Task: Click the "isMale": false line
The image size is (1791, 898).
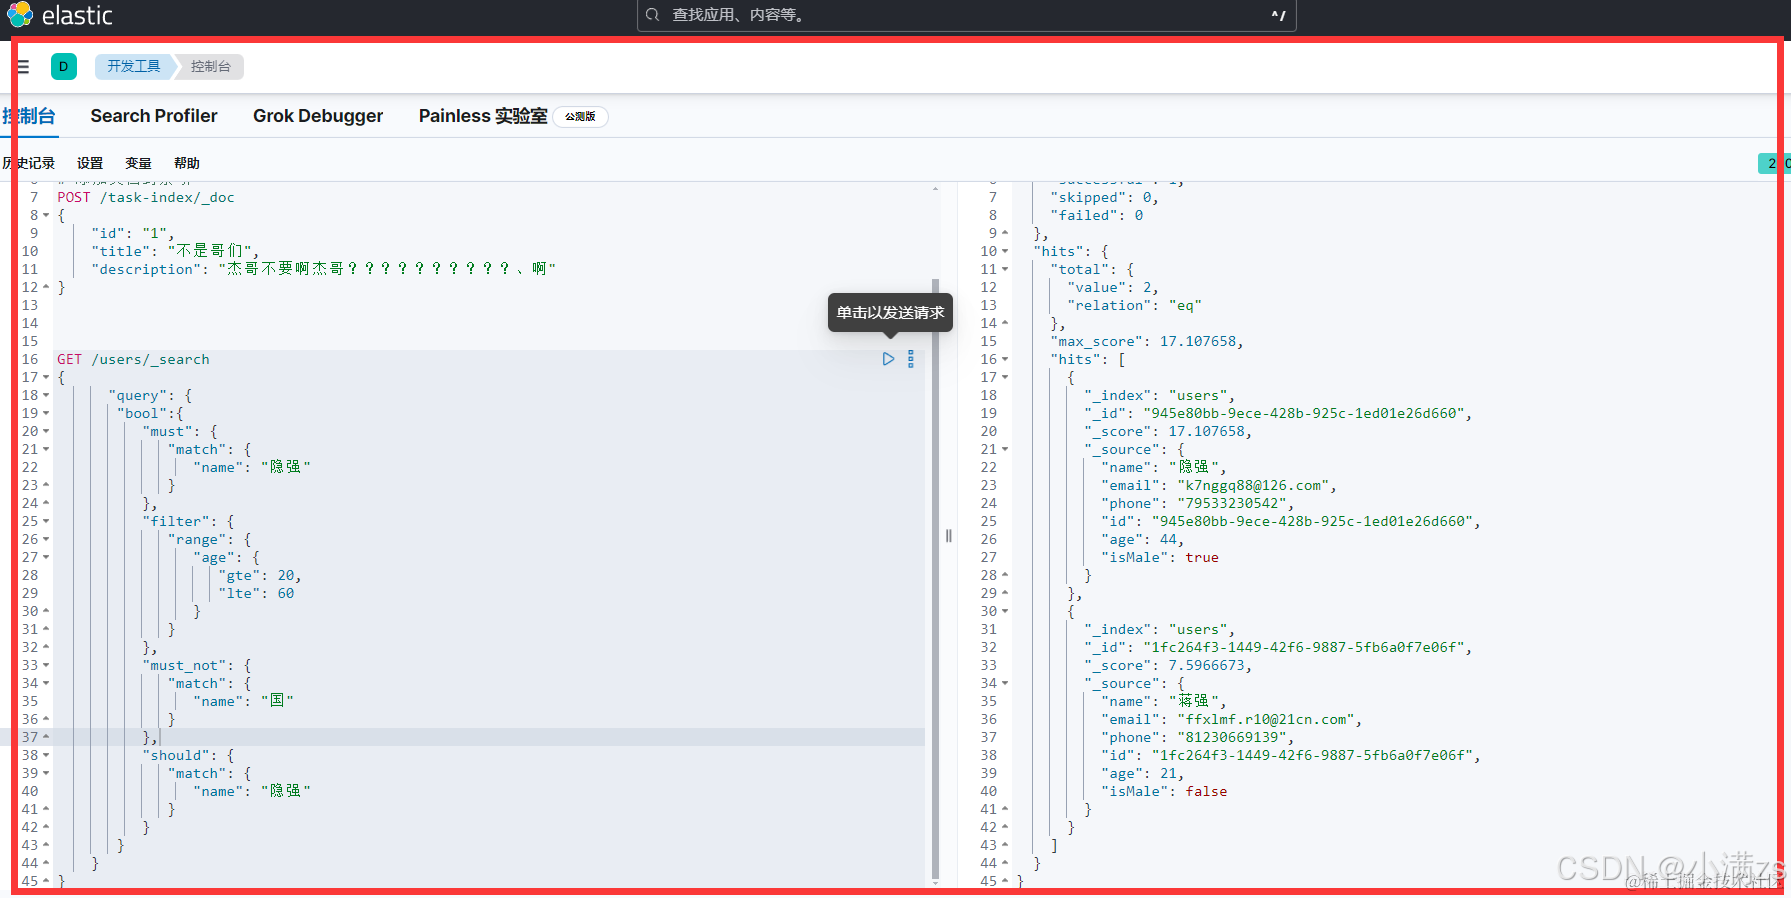Action: (x=1164, y=791)
